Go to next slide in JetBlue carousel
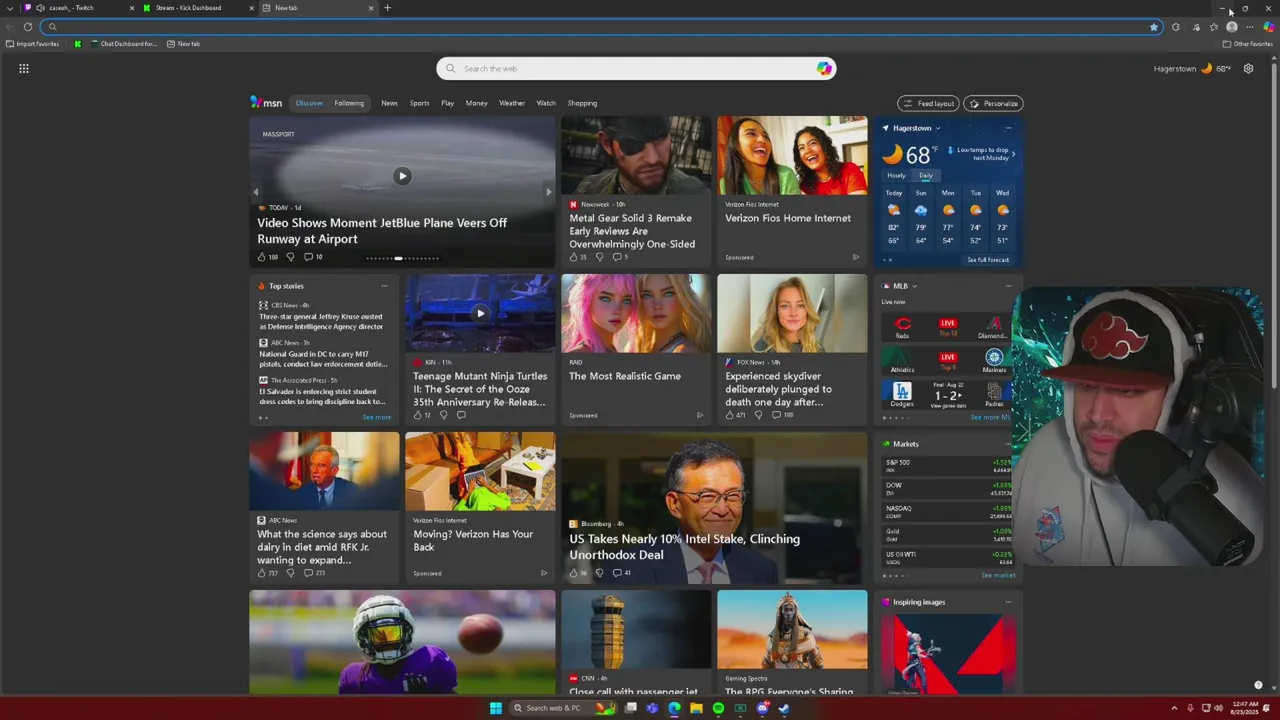 pos(548,192)
